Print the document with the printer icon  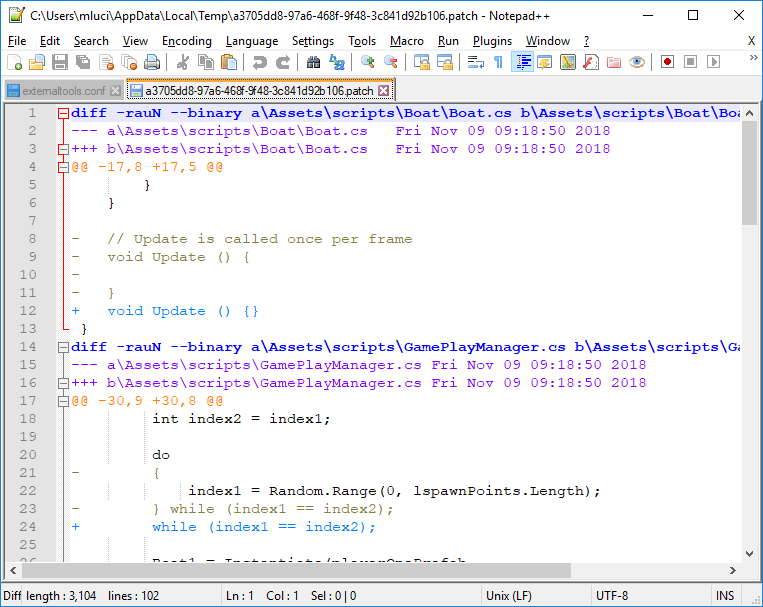(x=152, y=62)
